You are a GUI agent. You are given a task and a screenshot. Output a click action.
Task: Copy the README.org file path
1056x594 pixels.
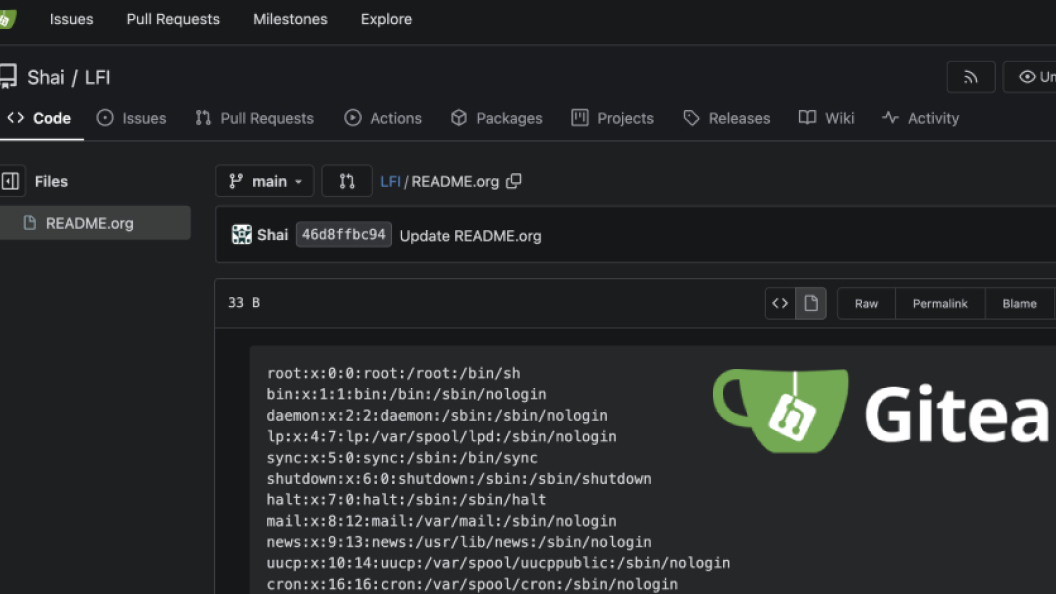click(x=514, y=181)
